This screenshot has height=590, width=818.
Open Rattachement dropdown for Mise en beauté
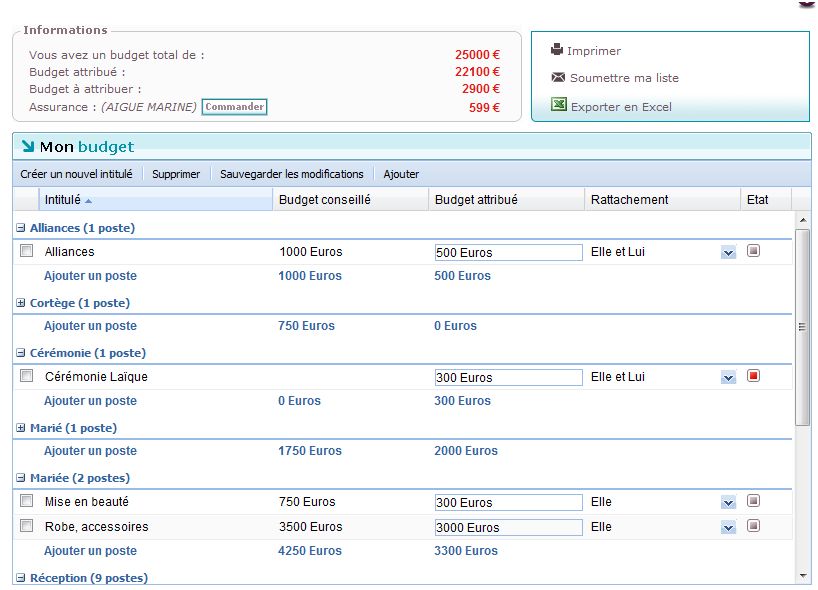tap(728, 503)
